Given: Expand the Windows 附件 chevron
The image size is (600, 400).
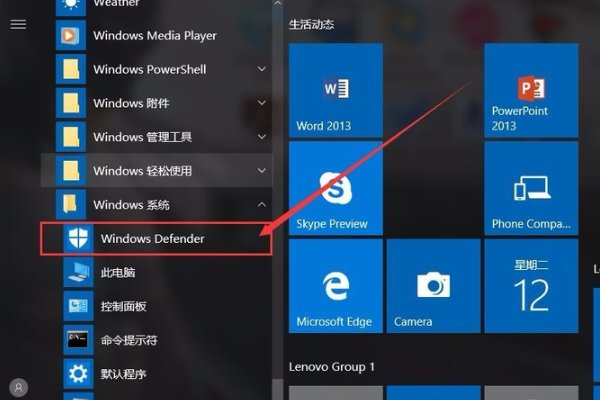Looking at the screenshot, I should pyautogui.click(x=262, y=103).
